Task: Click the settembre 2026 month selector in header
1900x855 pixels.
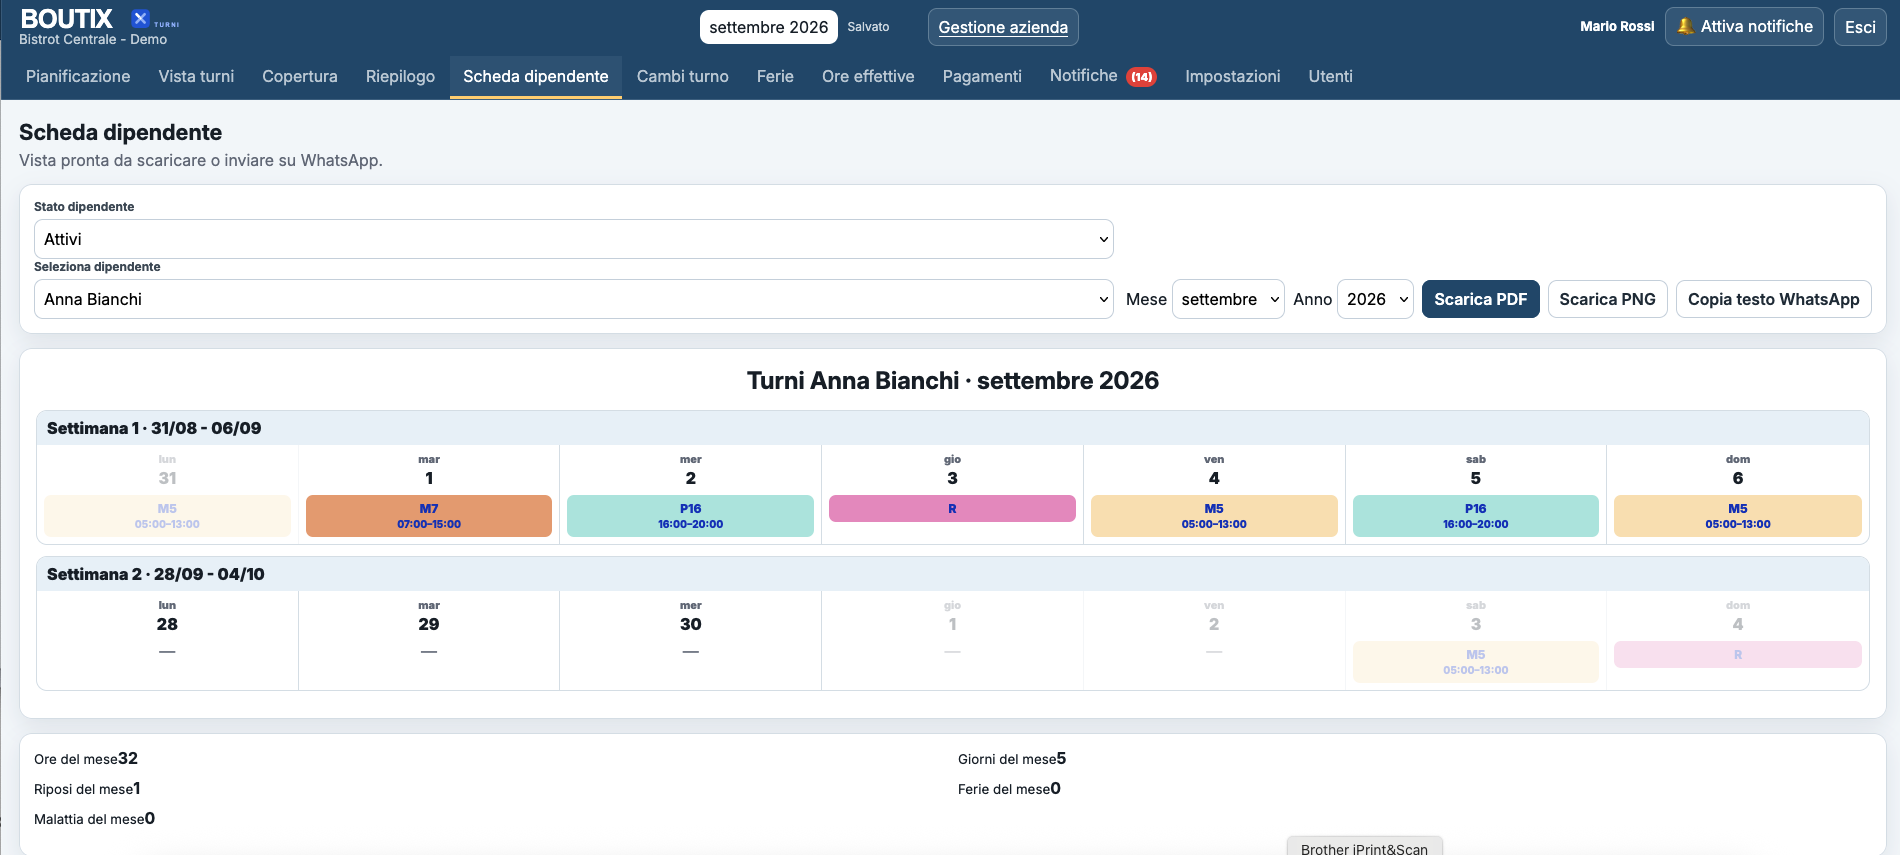Action: [769, 27]
